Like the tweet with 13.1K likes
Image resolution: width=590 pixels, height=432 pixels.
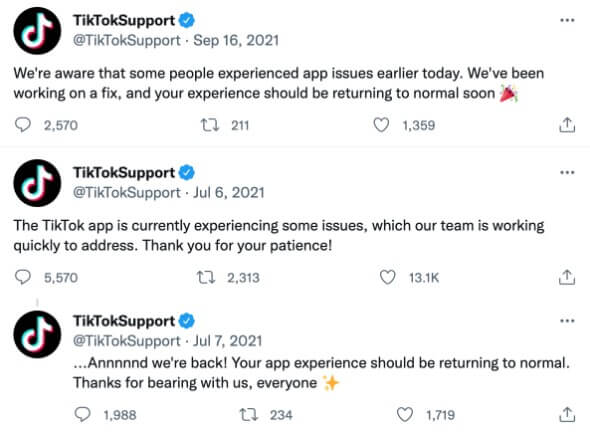388,277
